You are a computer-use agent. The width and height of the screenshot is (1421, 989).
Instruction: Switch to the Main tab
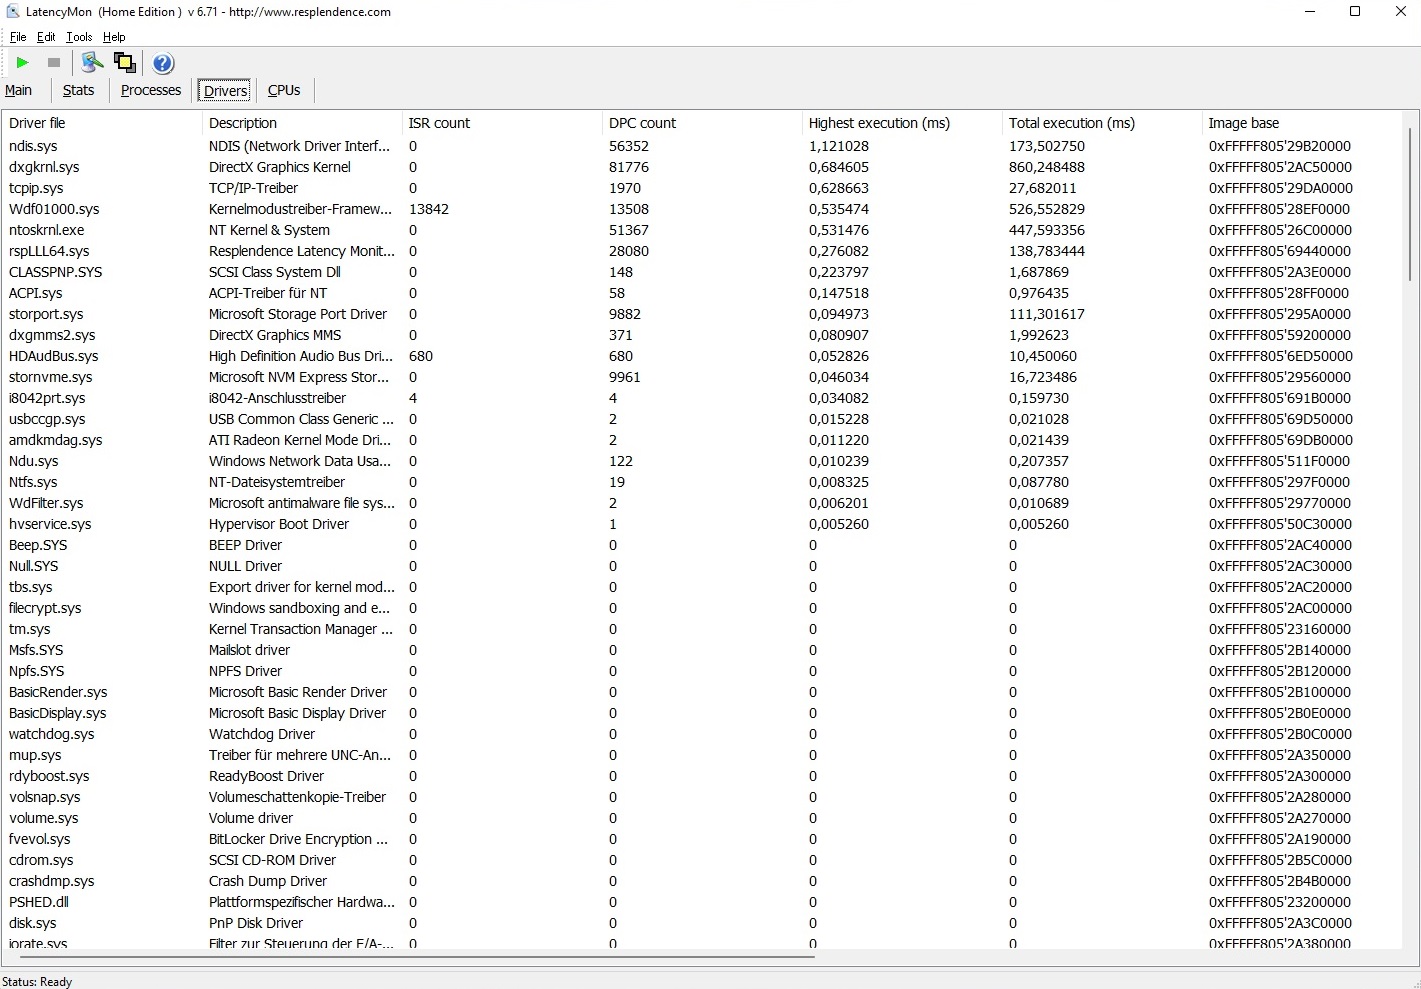(19, 90)
